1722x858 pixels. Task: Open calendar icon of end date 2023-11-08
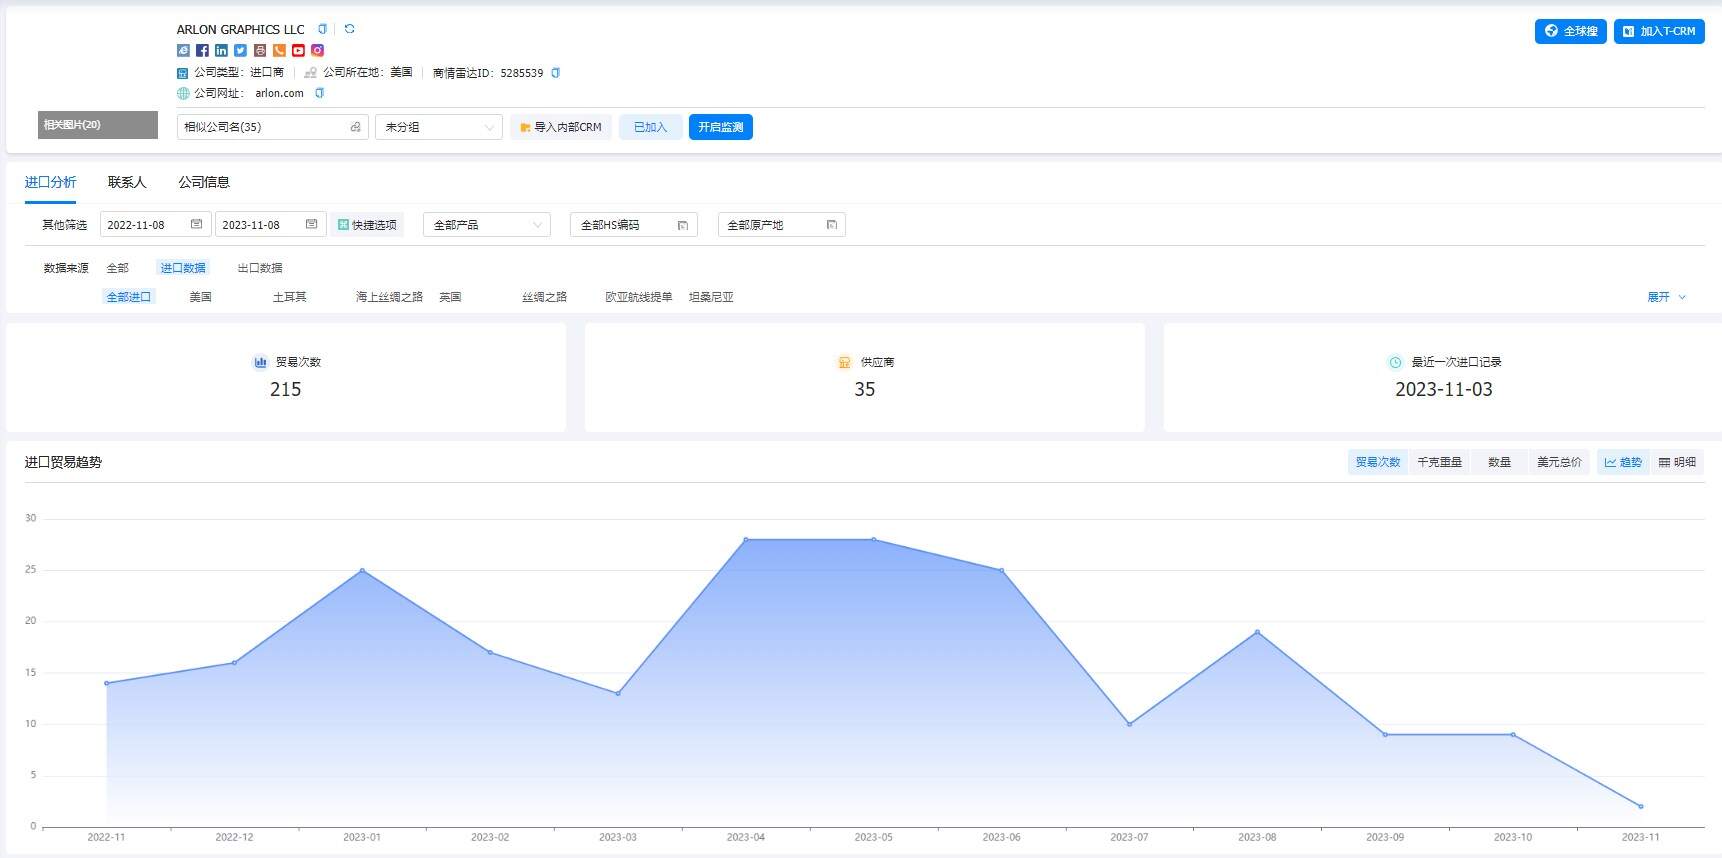pos(311,224)
